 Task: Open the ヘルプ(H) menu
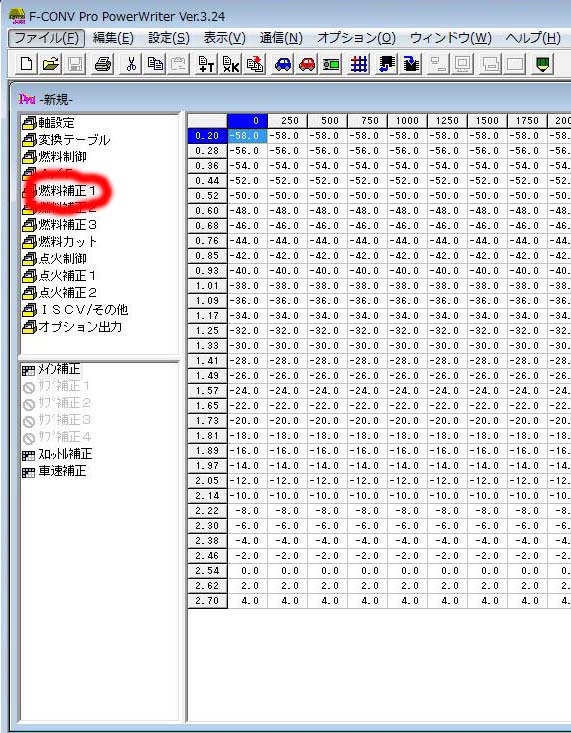533,38
